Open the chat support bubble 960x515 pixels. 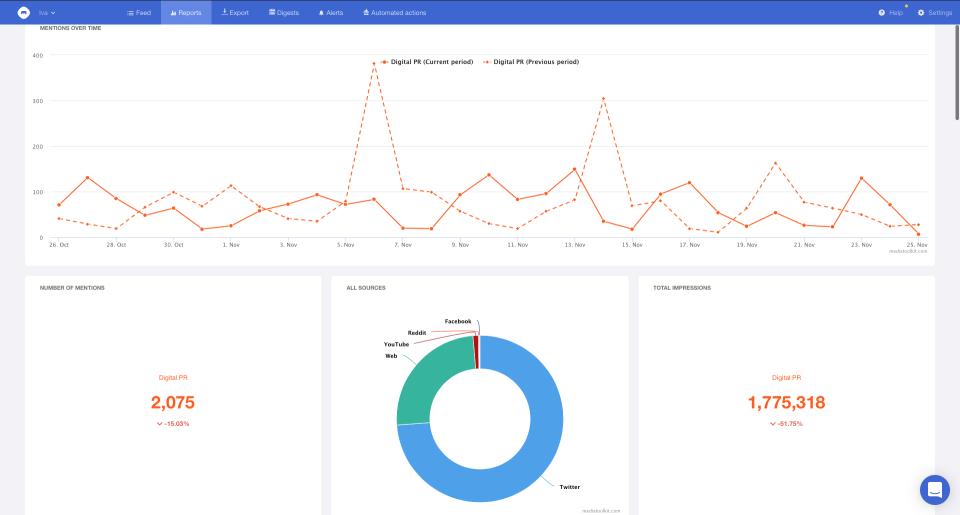tap(934, 490)
